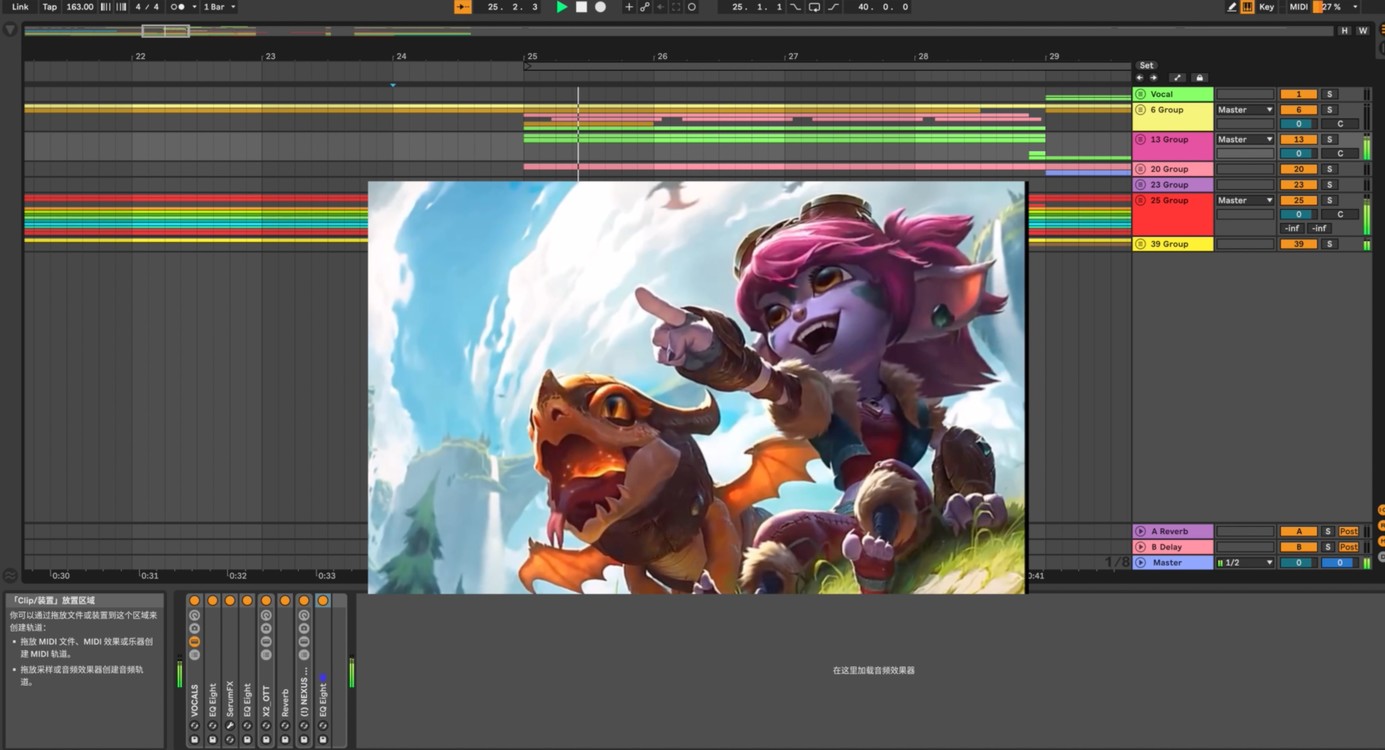Toggle X2_OTT device activator
Screen dimensions: 1385x750
coord(266,601)
